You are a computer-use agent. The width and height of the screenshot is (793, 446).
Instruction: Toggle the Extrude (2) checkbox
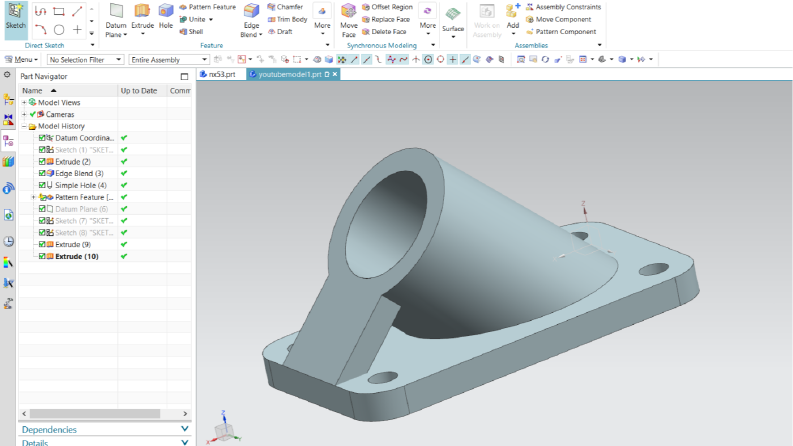tap(42, 161)
